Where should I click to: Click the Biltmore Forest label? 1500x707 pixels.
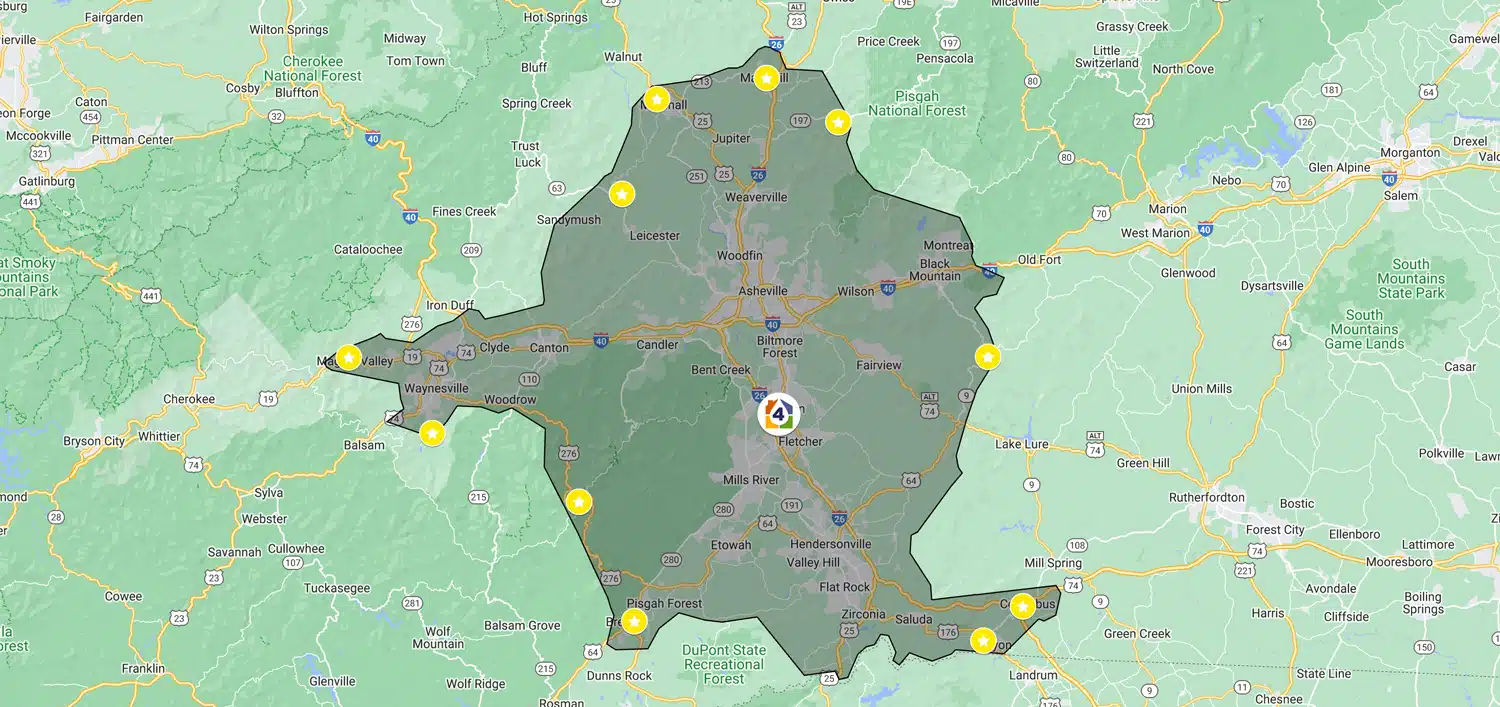[x=780, y=346]
